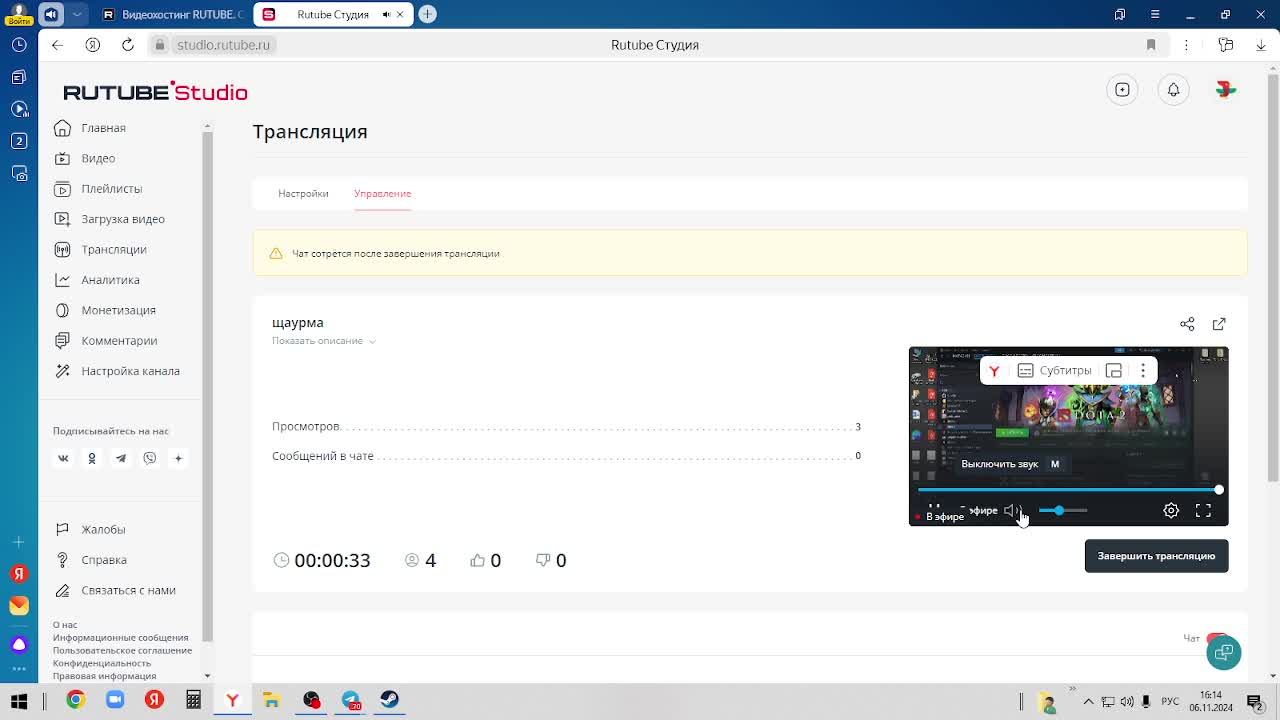Open the Odnoklassniki social link icon

click(x=92, y=458)
